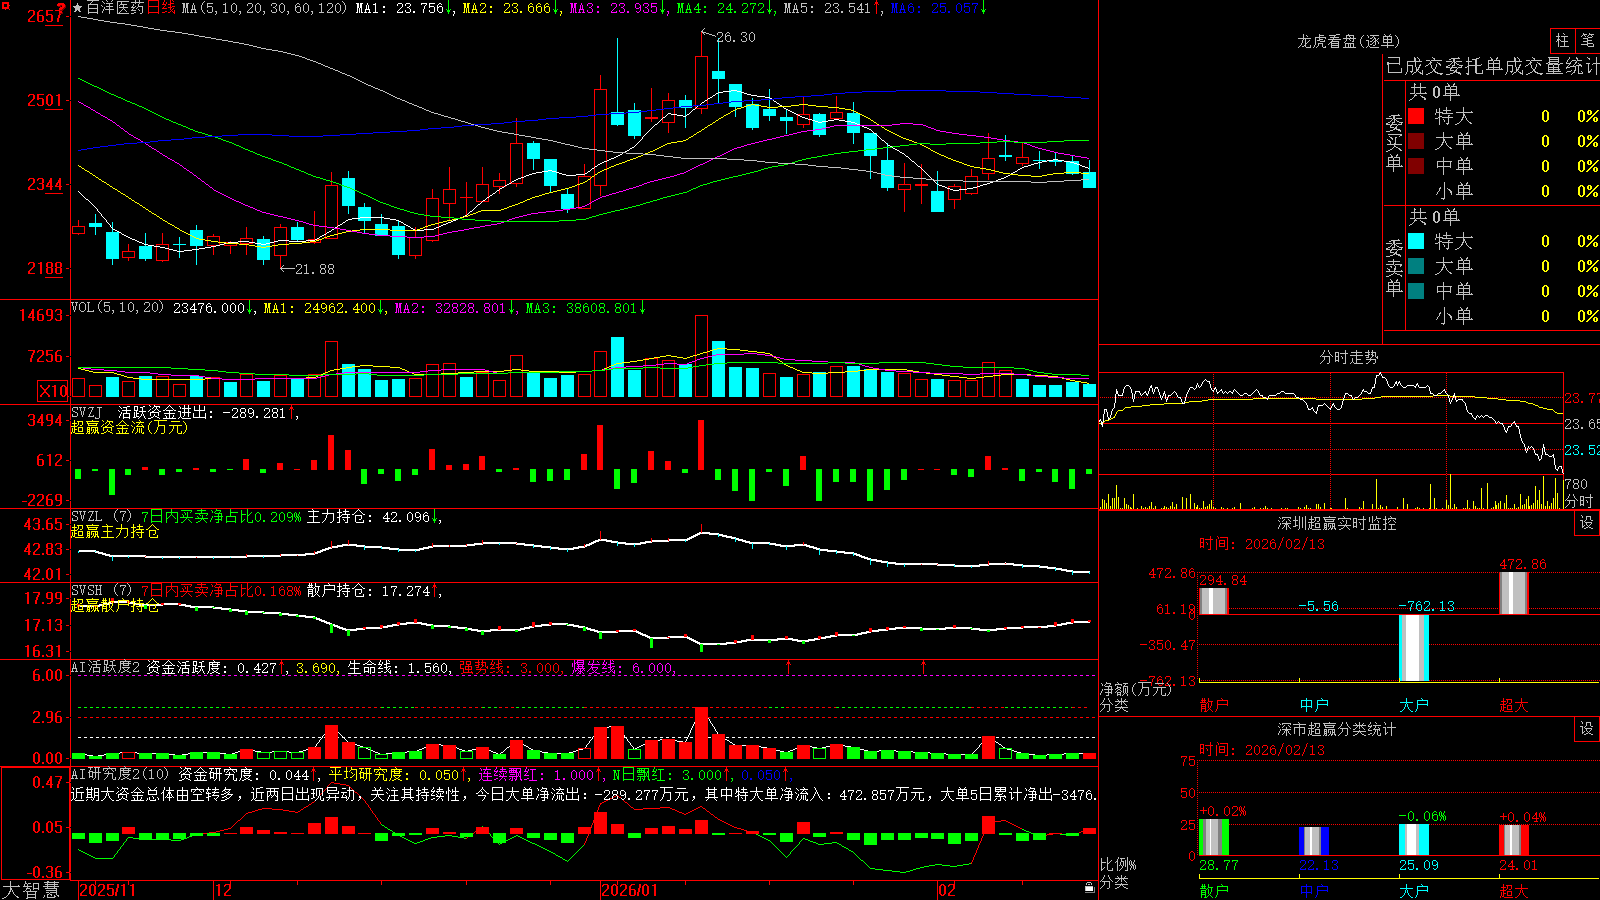Click 散户 category in 深市超赢分类统计
The width and height of the screenshot is (1600, 900).
pyautogui.click(x=1213, y=890)
